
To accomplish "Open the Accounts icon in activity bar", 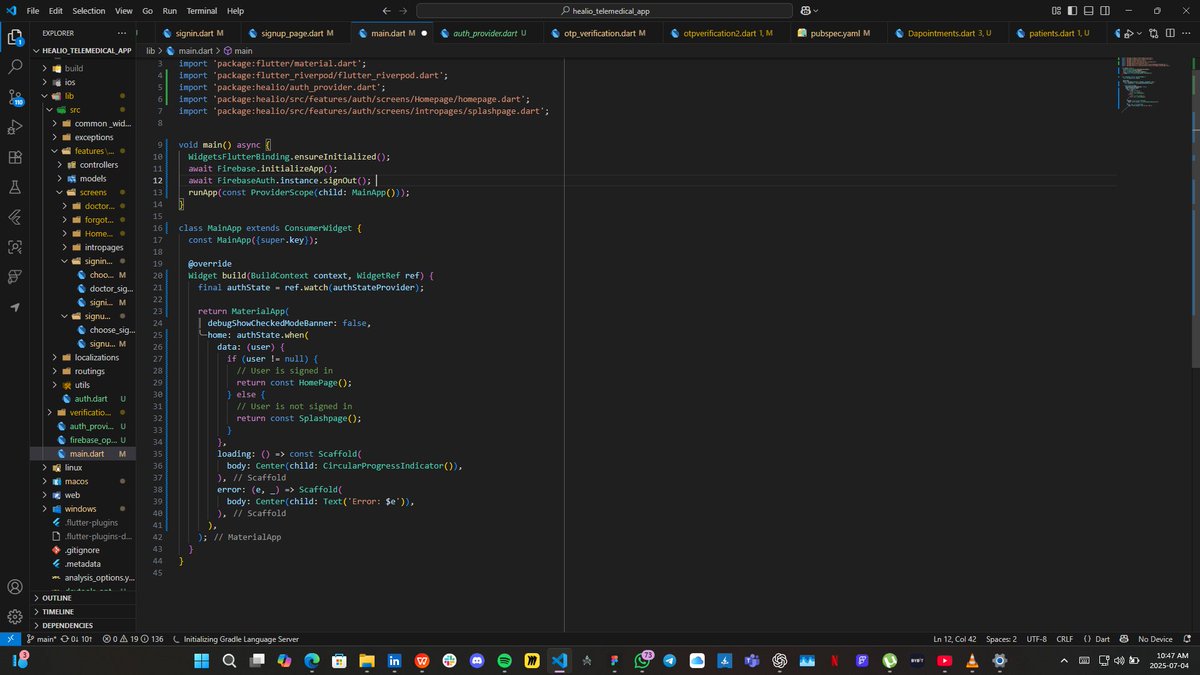I will (x=15, y=587).
